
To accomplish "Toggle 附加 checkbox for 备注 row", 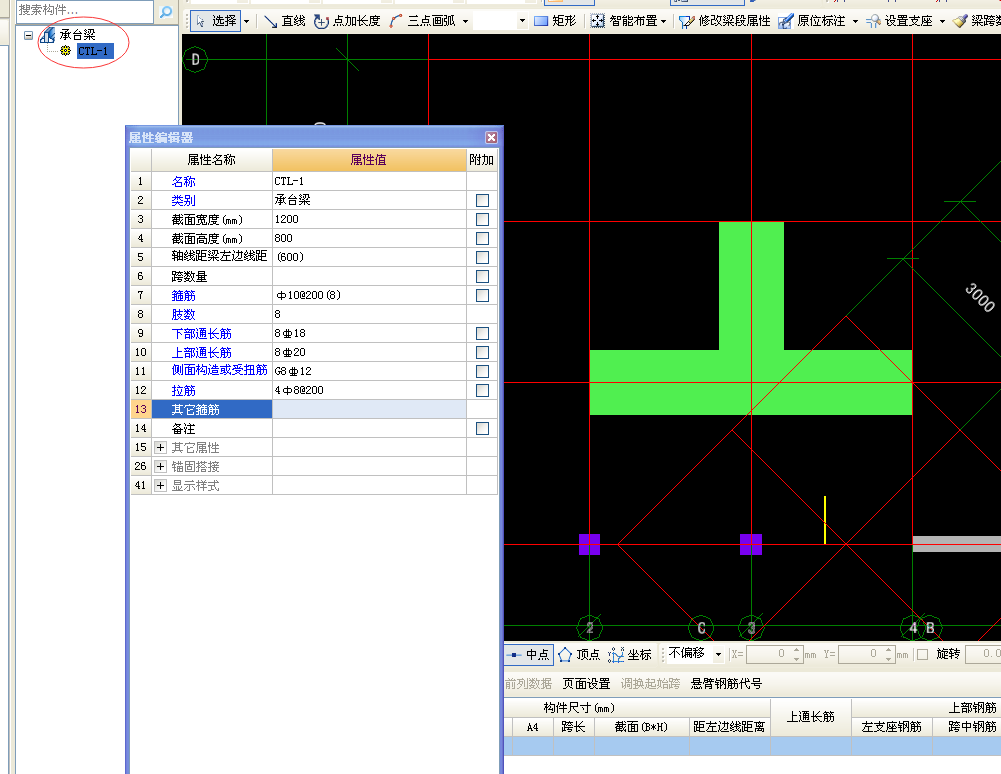I will 483,429.
